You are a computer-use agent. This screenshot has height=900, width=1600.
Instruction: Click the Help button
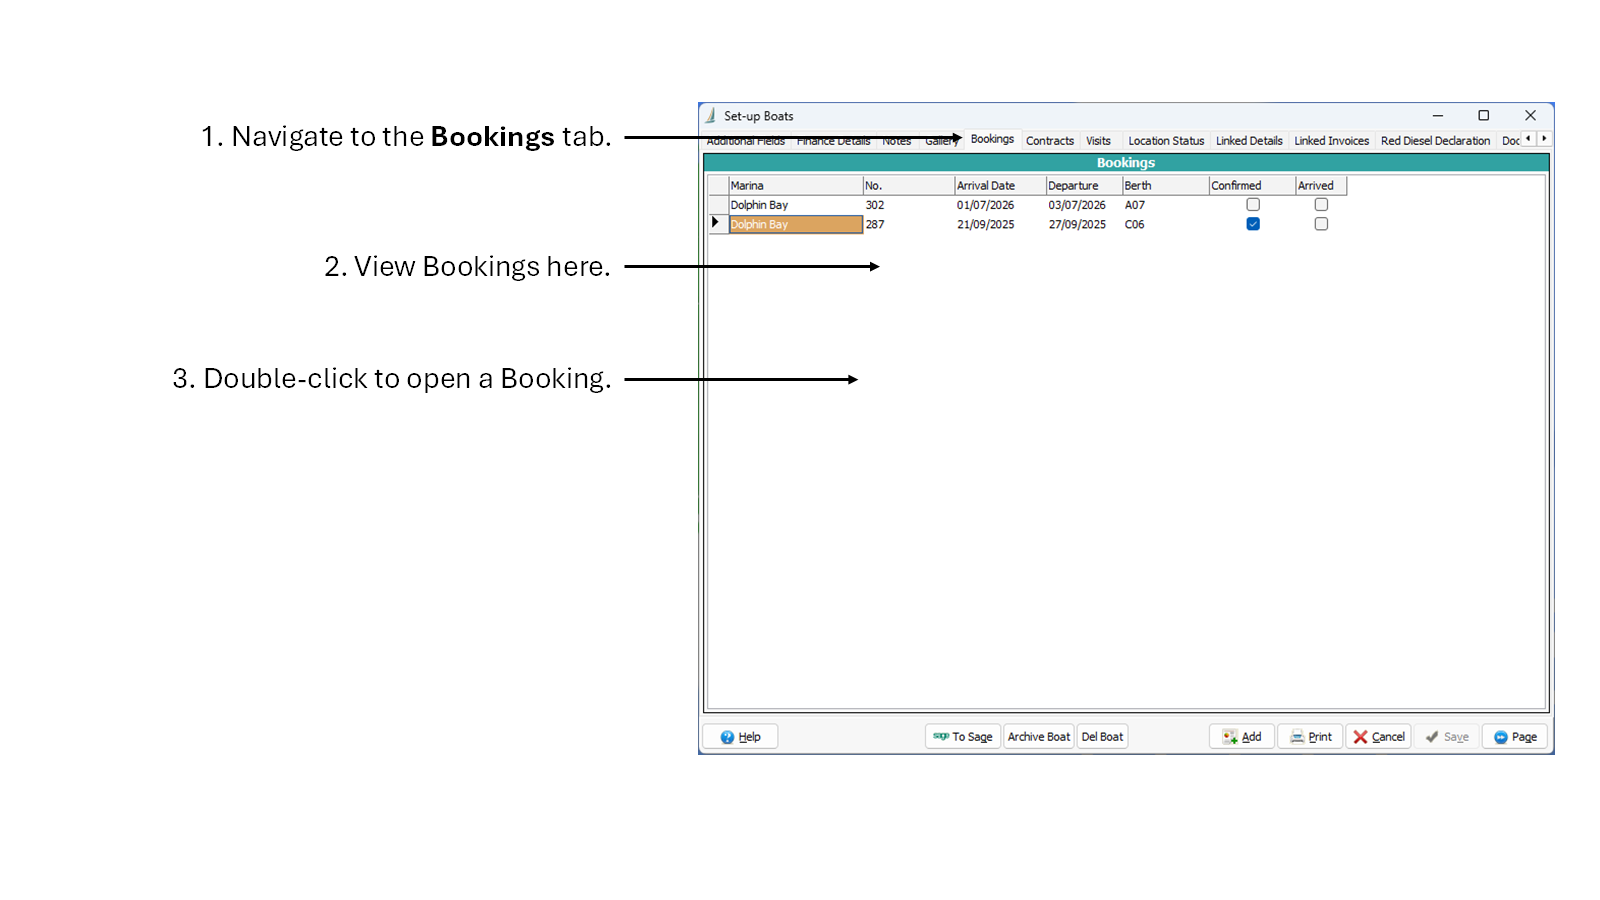click(740, 737)
